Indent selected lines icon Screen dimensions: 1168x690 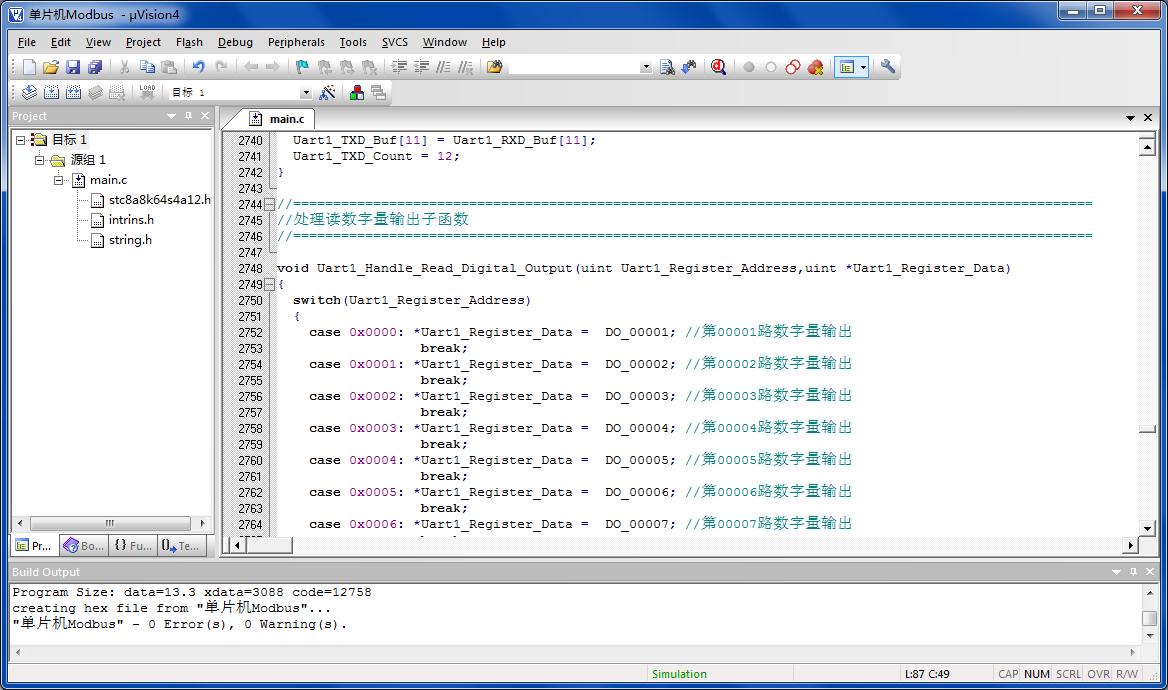(x=399, y=67)
